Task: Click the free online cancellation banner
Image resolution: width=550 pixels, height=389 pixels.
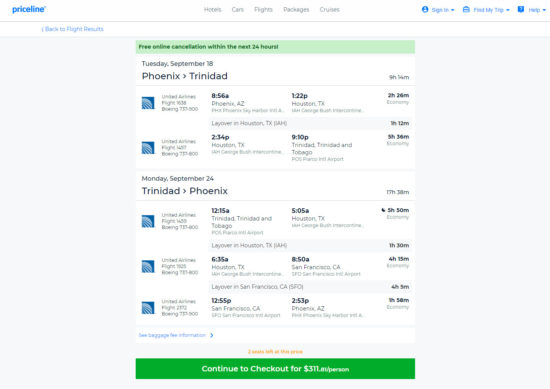Action: coord(275,47)
